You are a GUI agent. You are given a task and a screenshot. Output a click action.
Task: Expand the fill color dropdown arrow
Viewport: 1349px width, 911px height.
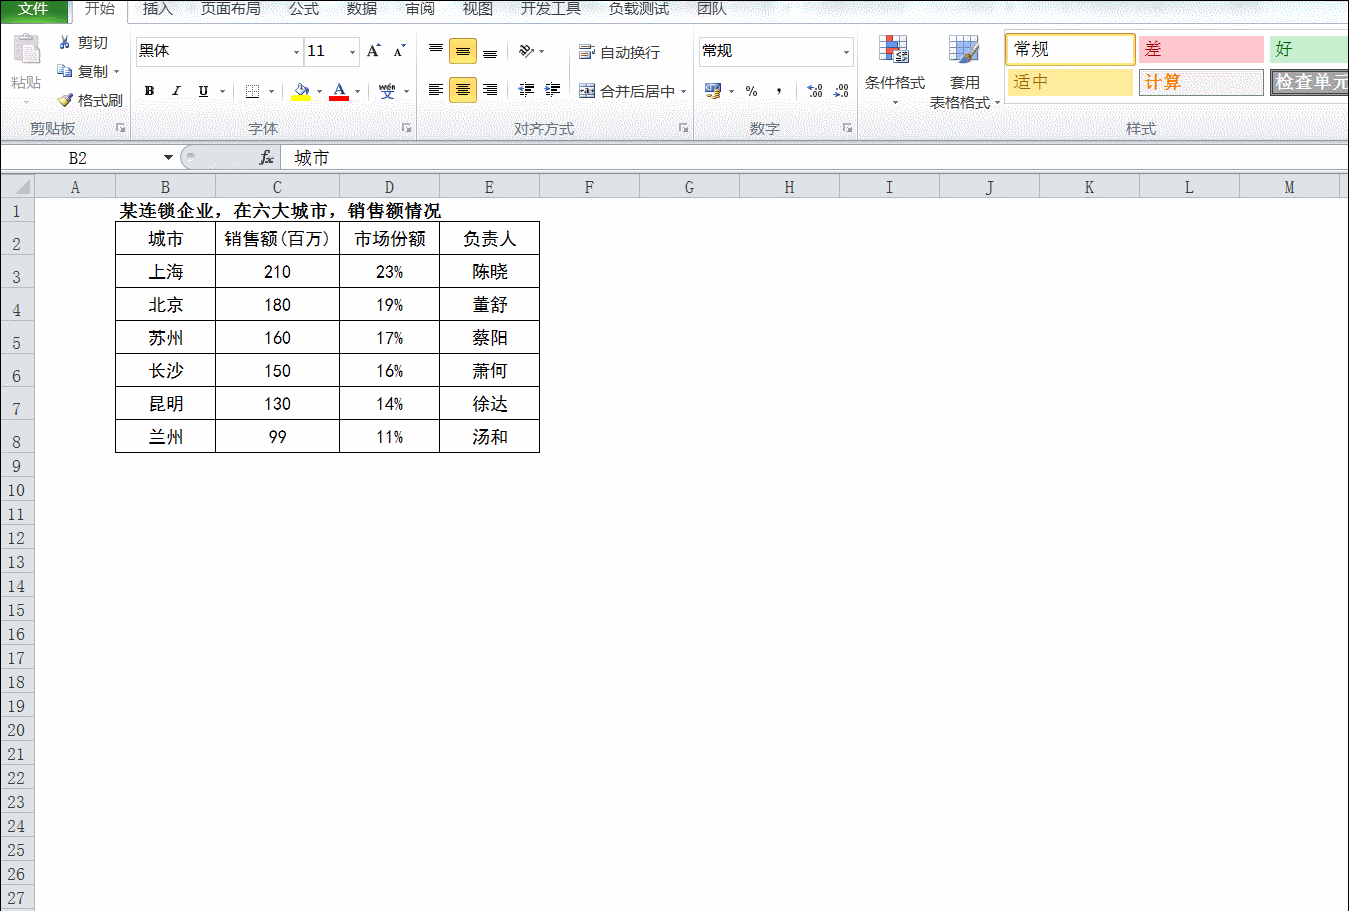pyautogui.click(x=319, y=92)
